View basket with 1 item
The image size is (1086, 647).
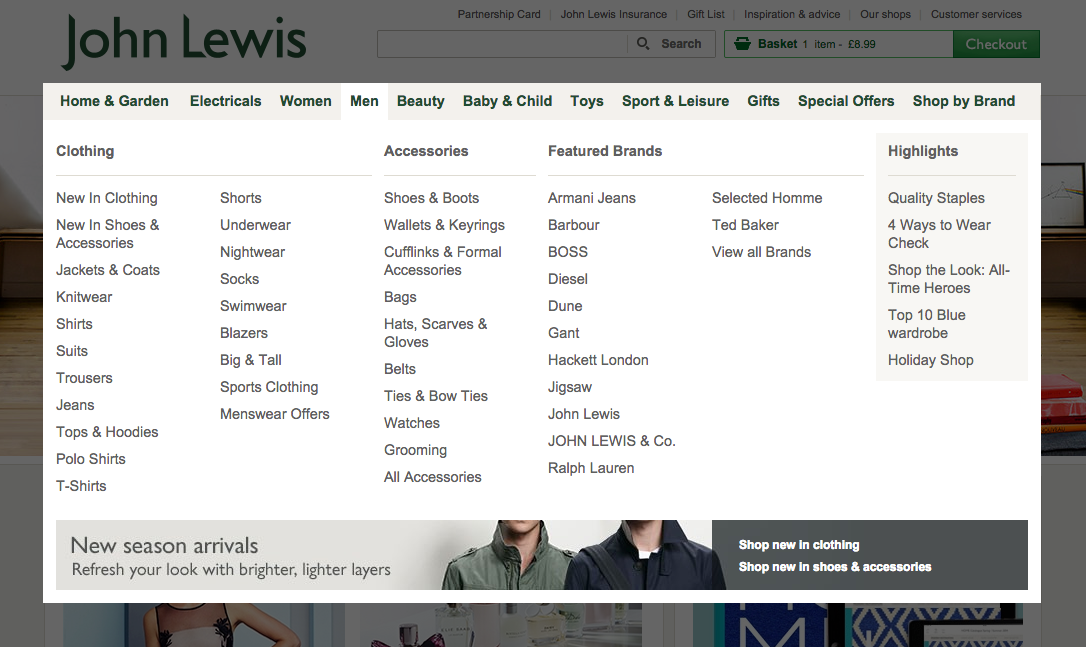pyautogui.click(x=839, y=44)
